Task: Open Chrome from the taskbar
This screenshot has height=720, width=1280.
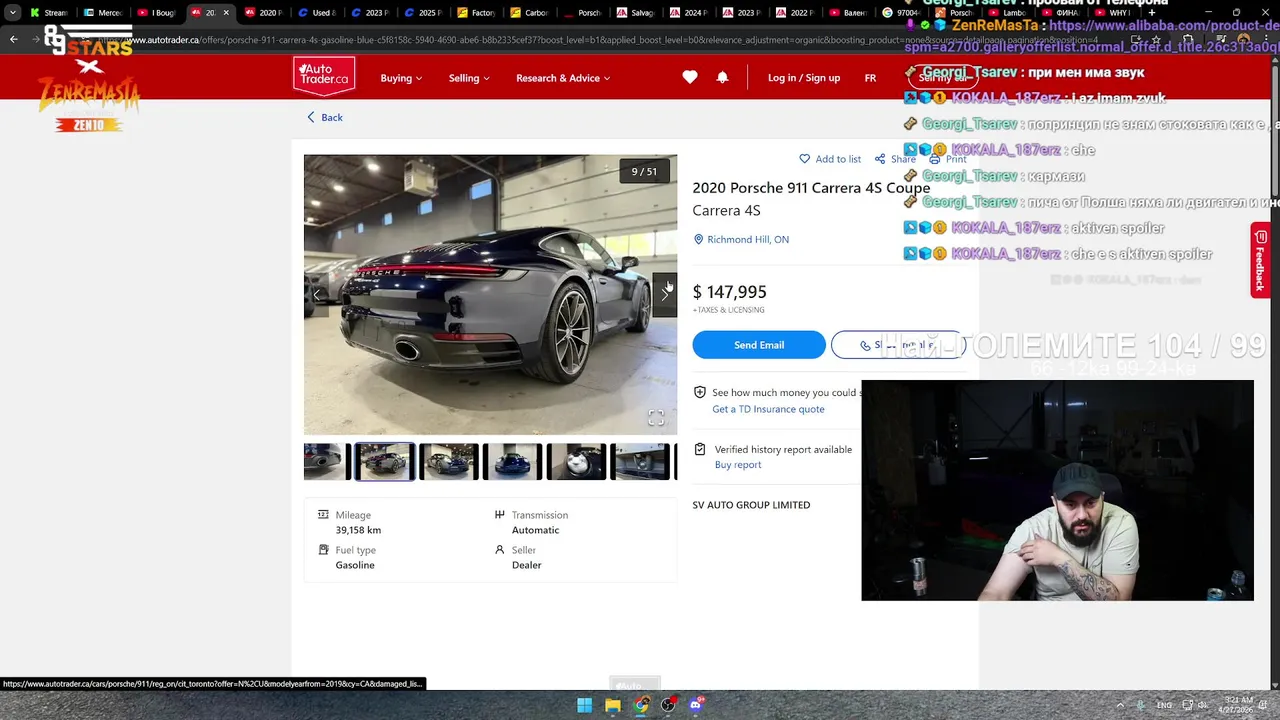Action: (641, 705)
